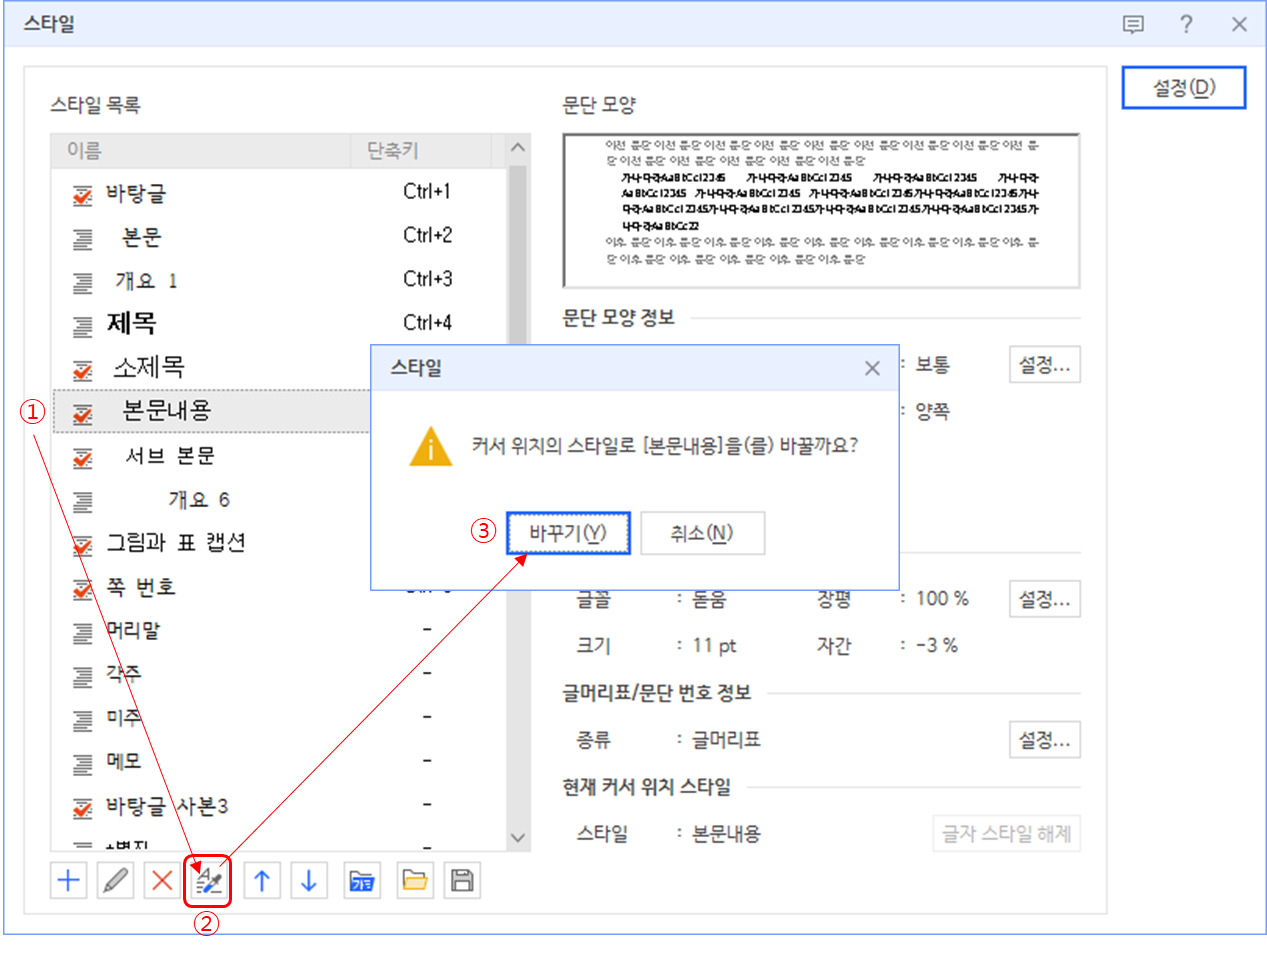Open dialog help via the question mark icon
Viewport: 1267px width, 956px height.
(x=1186, y=24)
